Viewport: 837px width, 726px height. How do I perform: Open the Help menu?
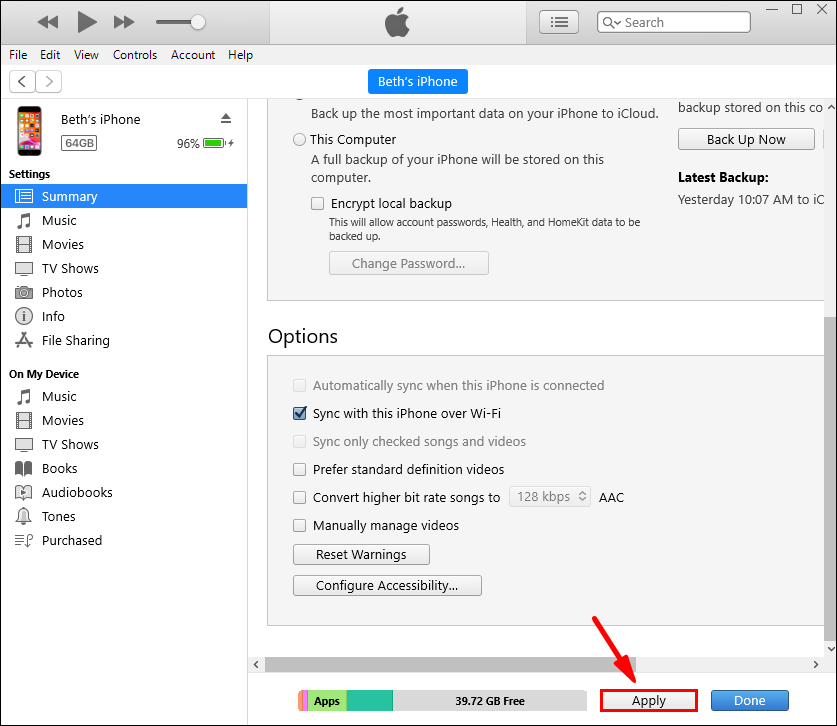tap(240, 55)
